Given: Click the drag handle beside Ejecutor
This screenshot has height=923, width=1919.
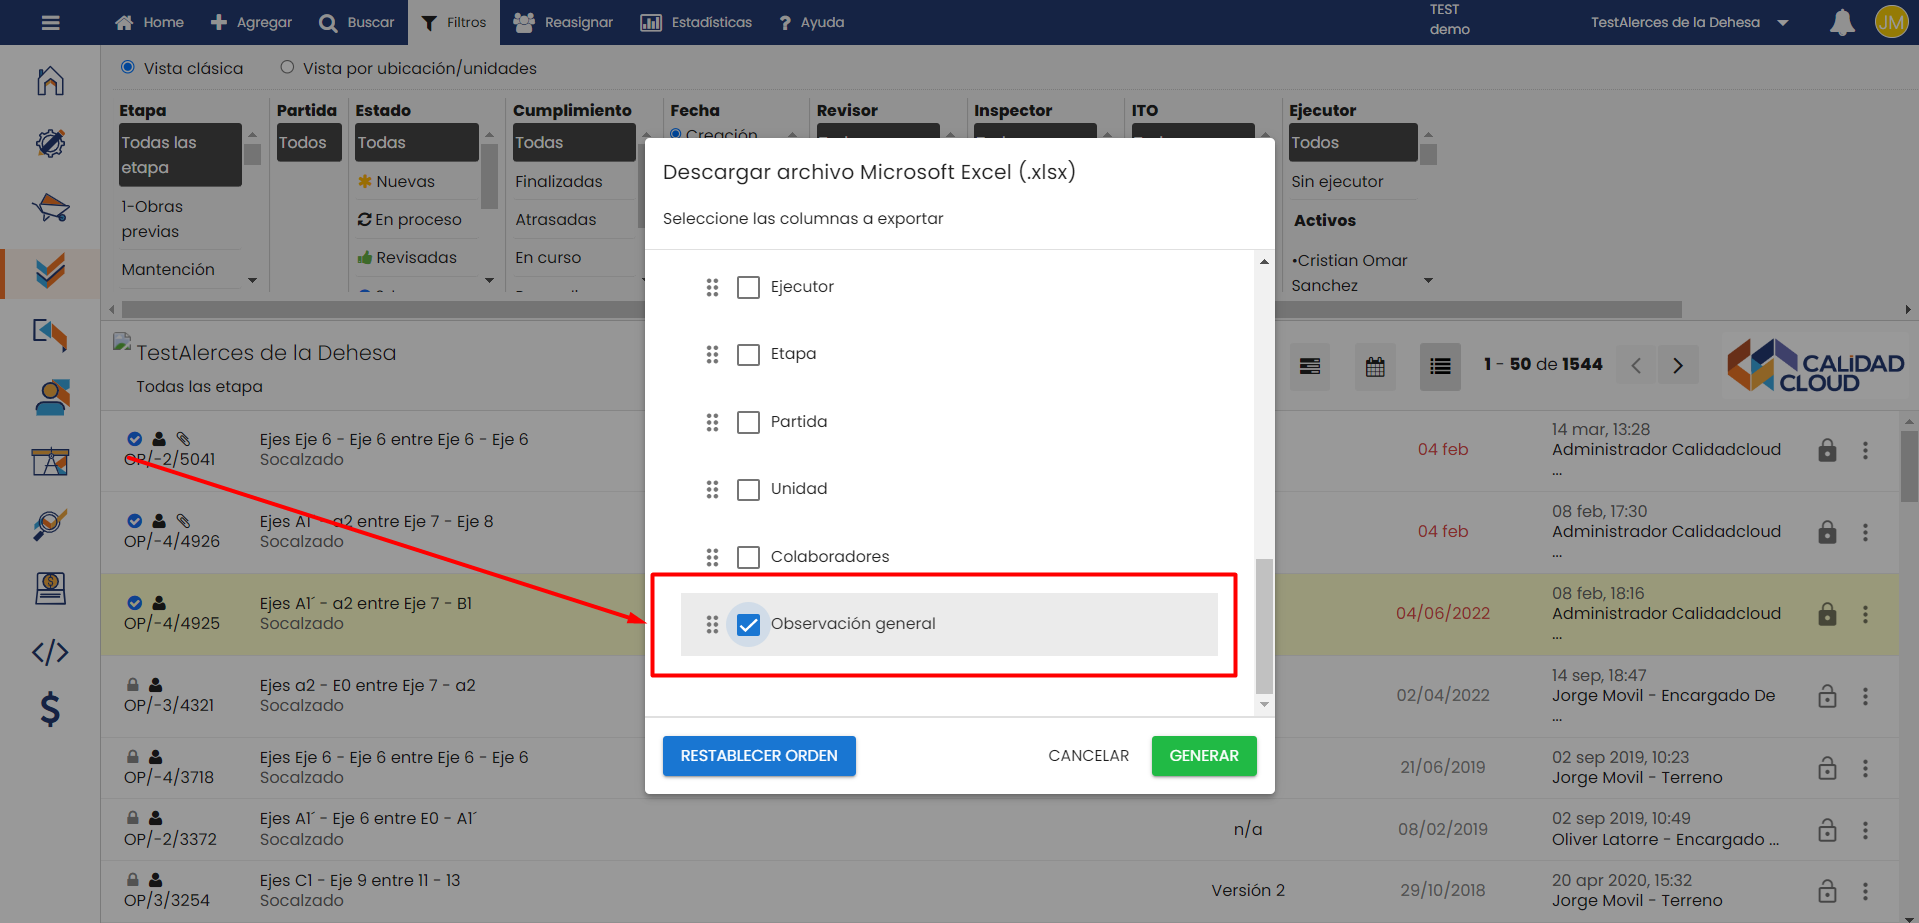Looking at the screenshot, I should tap(712, 287).
